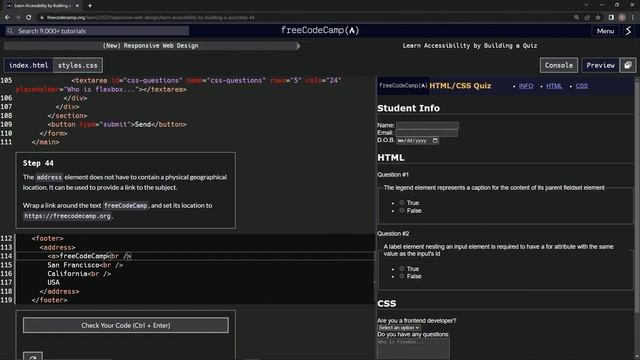Click the 'HTML/CSS Quiz' title in preview
This screenshot has width=640, height=360.
click(x=460, y=86)
